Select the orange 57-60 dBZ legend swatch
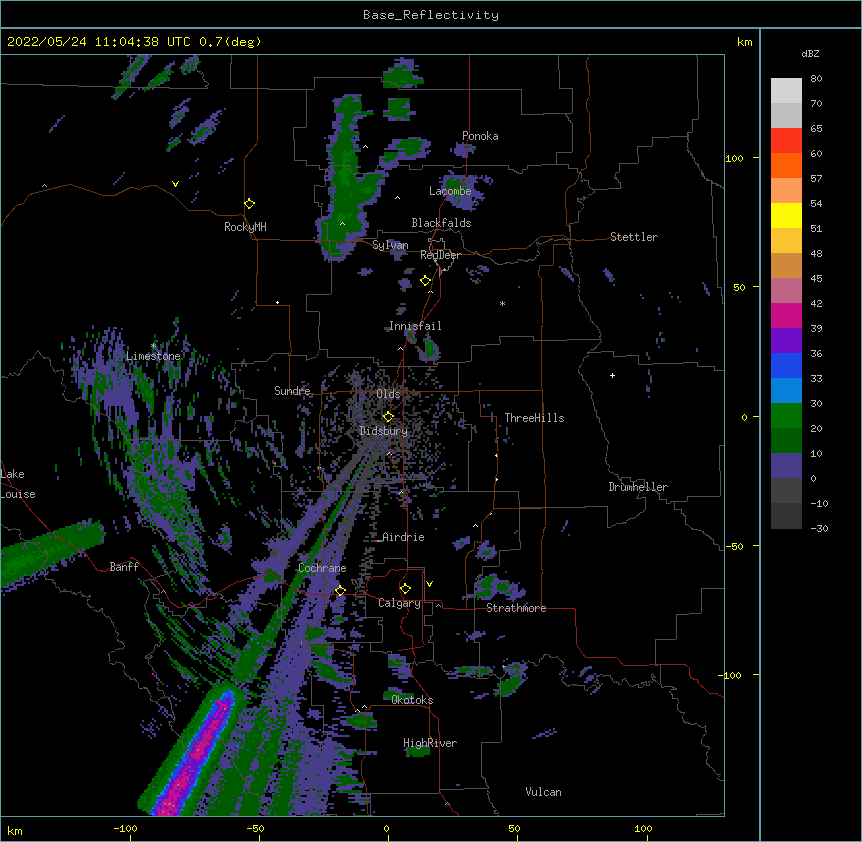 pyautogui.click(x=786, y=165)
